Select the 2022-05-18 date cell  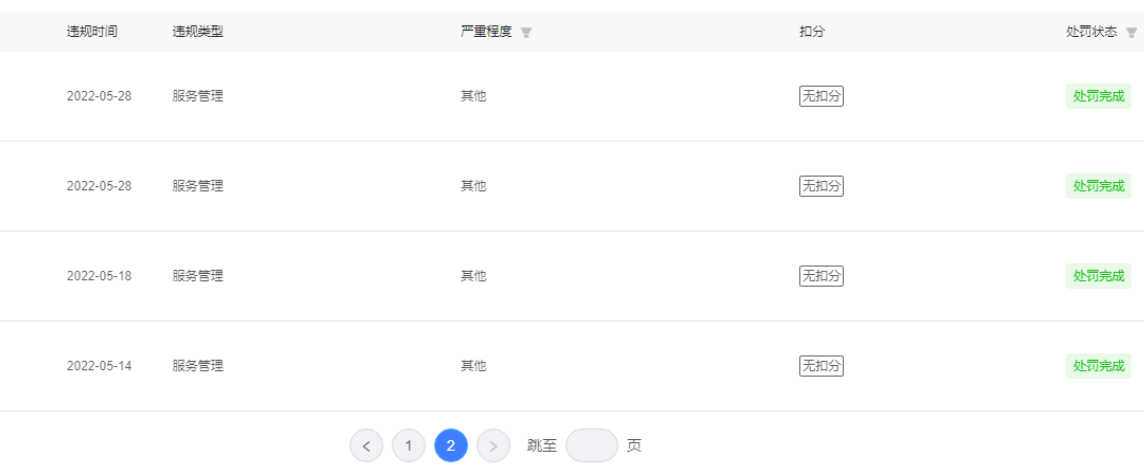coord(99,276)
